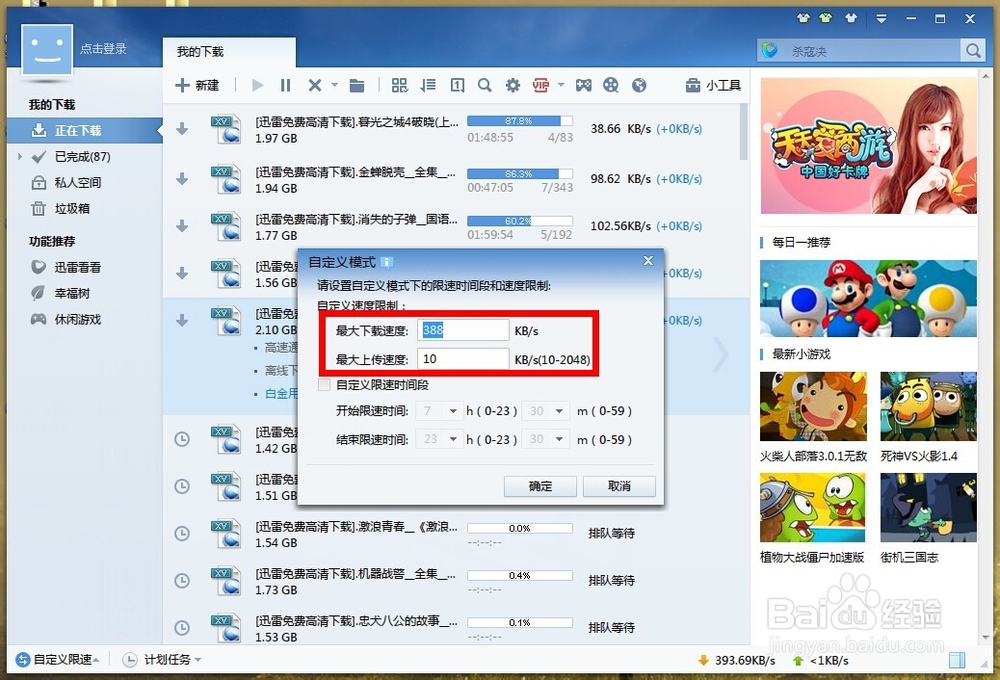Click the dialog info icon beside 自定义模式

pos(386,262)
